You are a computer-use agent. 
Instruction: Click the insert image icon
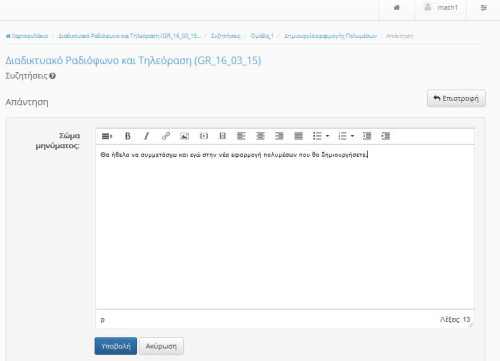[184, 136]
